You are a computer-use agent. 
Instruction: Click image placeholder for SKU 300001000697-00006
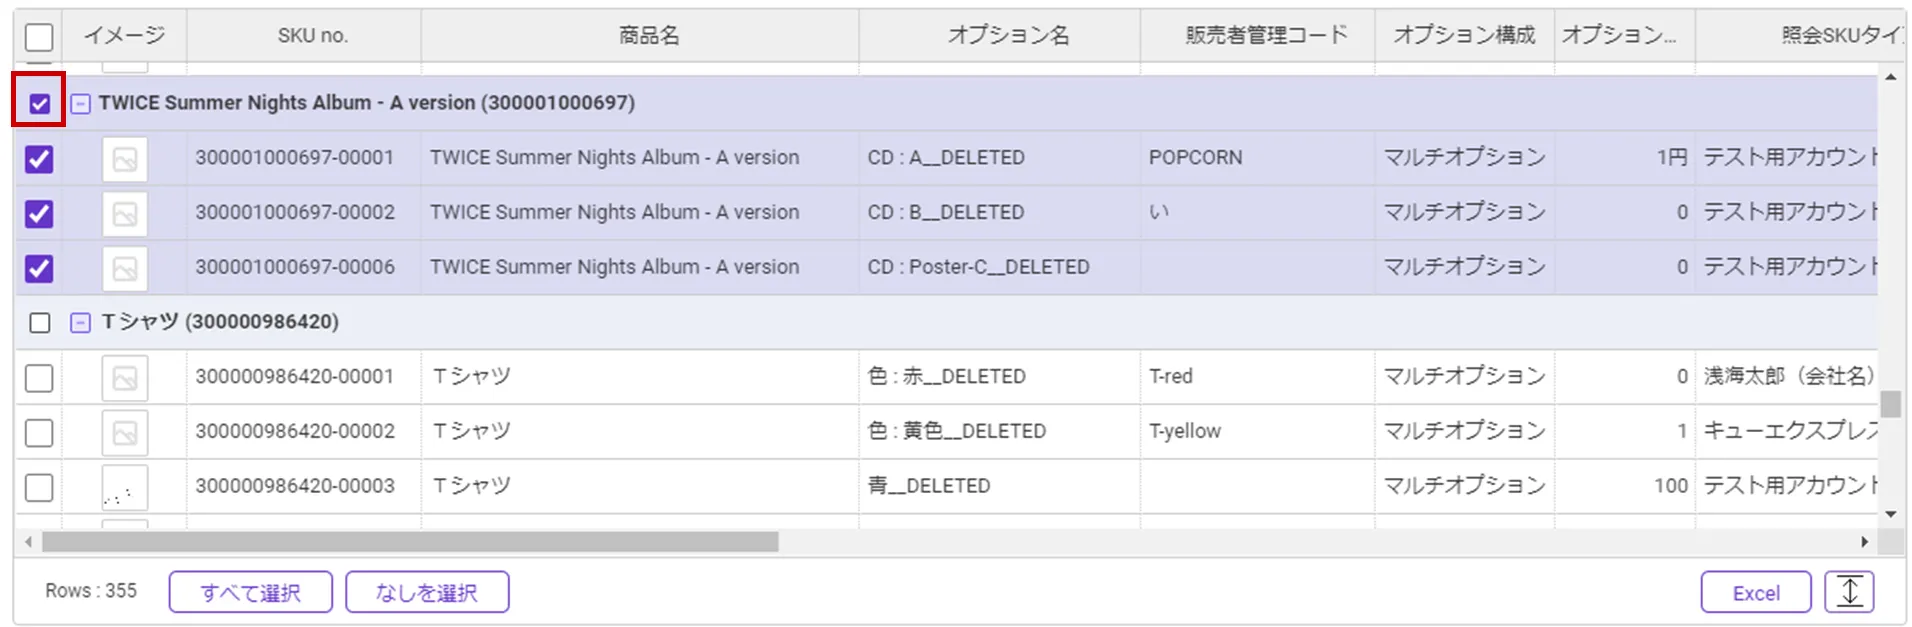pos(125,268)
